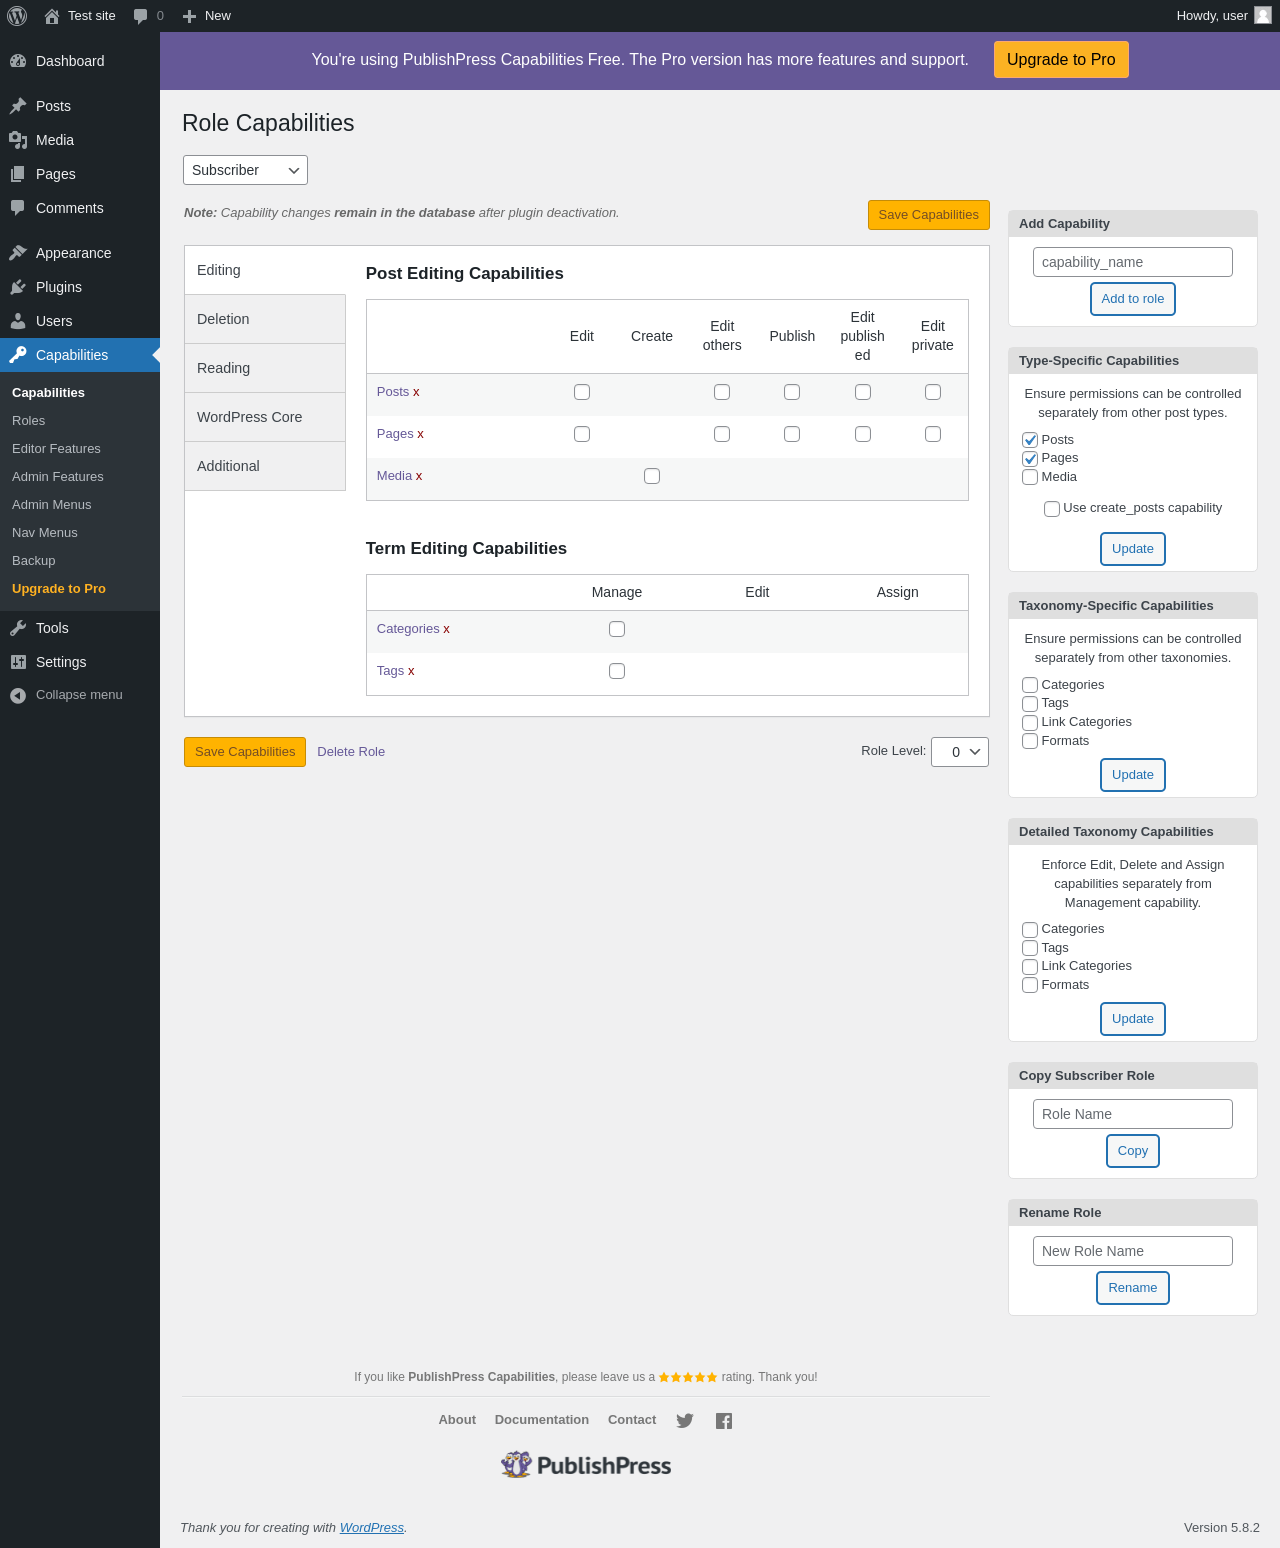The height and width of the screenshot is (1548, 1280).
Task: Switch to the Reading tab
Action: pos(265,368)
